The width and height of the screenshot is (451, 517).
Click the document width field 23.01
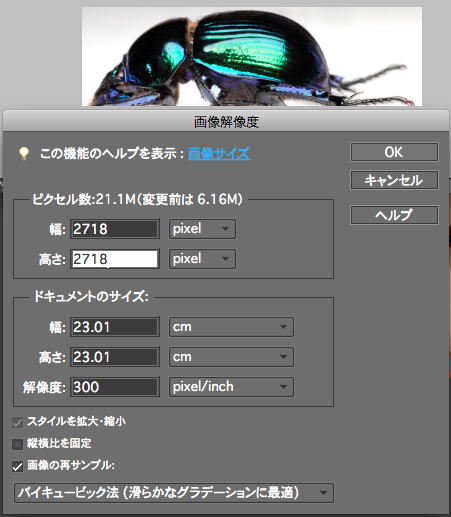pyautogui.click(x=115, y=327)
